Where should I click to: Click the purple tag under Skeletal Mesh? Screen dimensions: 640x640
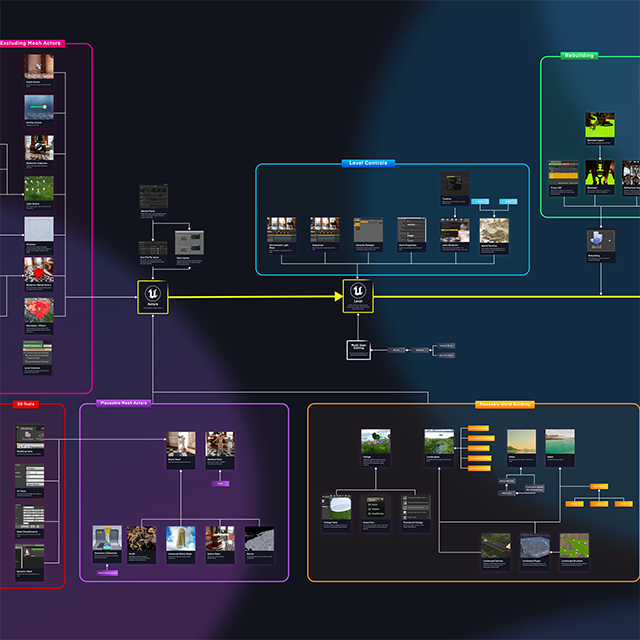click(x=220, y=483)
